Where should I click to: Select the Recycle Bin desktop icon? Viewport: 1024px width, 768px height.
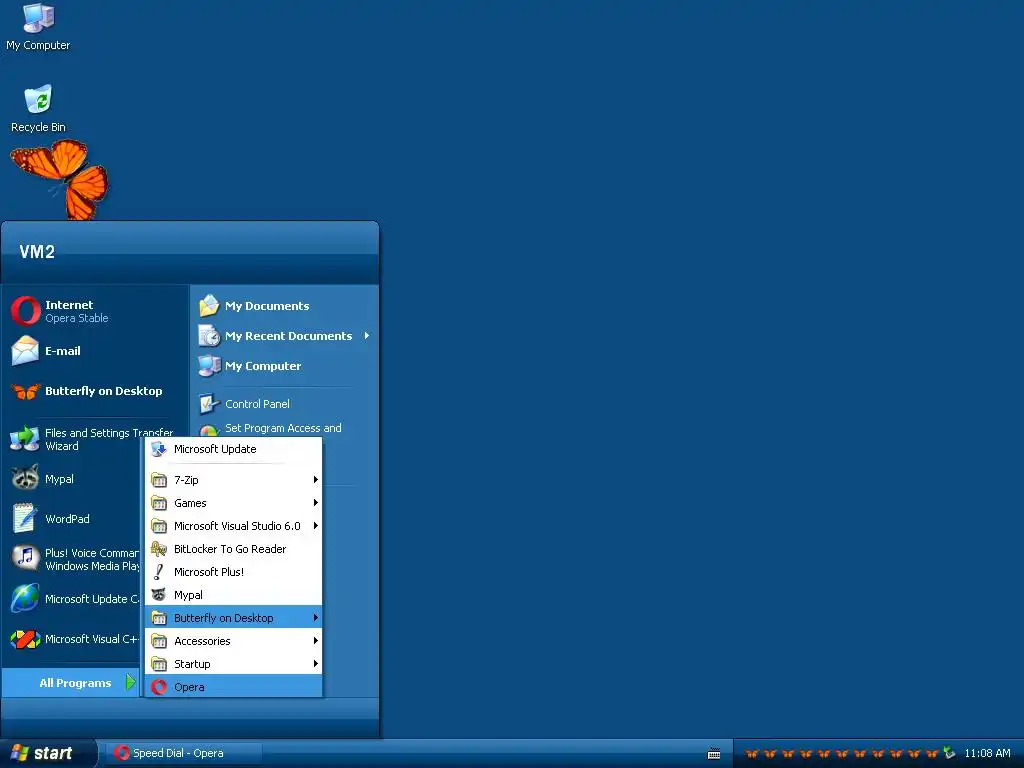click(38, 108)
